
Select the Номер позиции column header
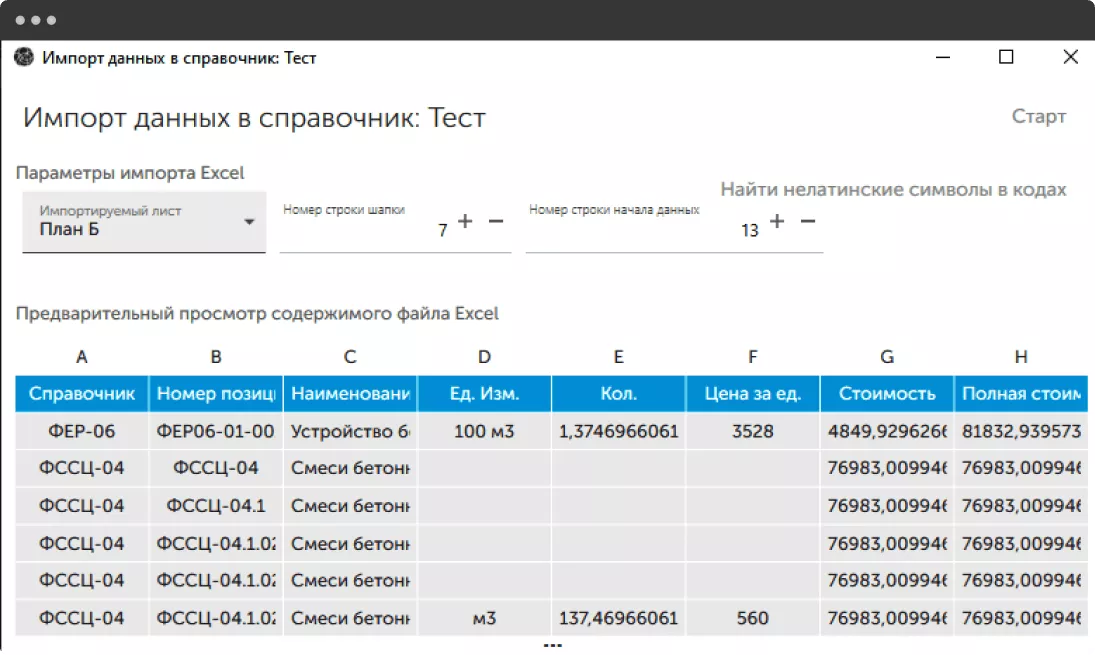pos(216,394)
